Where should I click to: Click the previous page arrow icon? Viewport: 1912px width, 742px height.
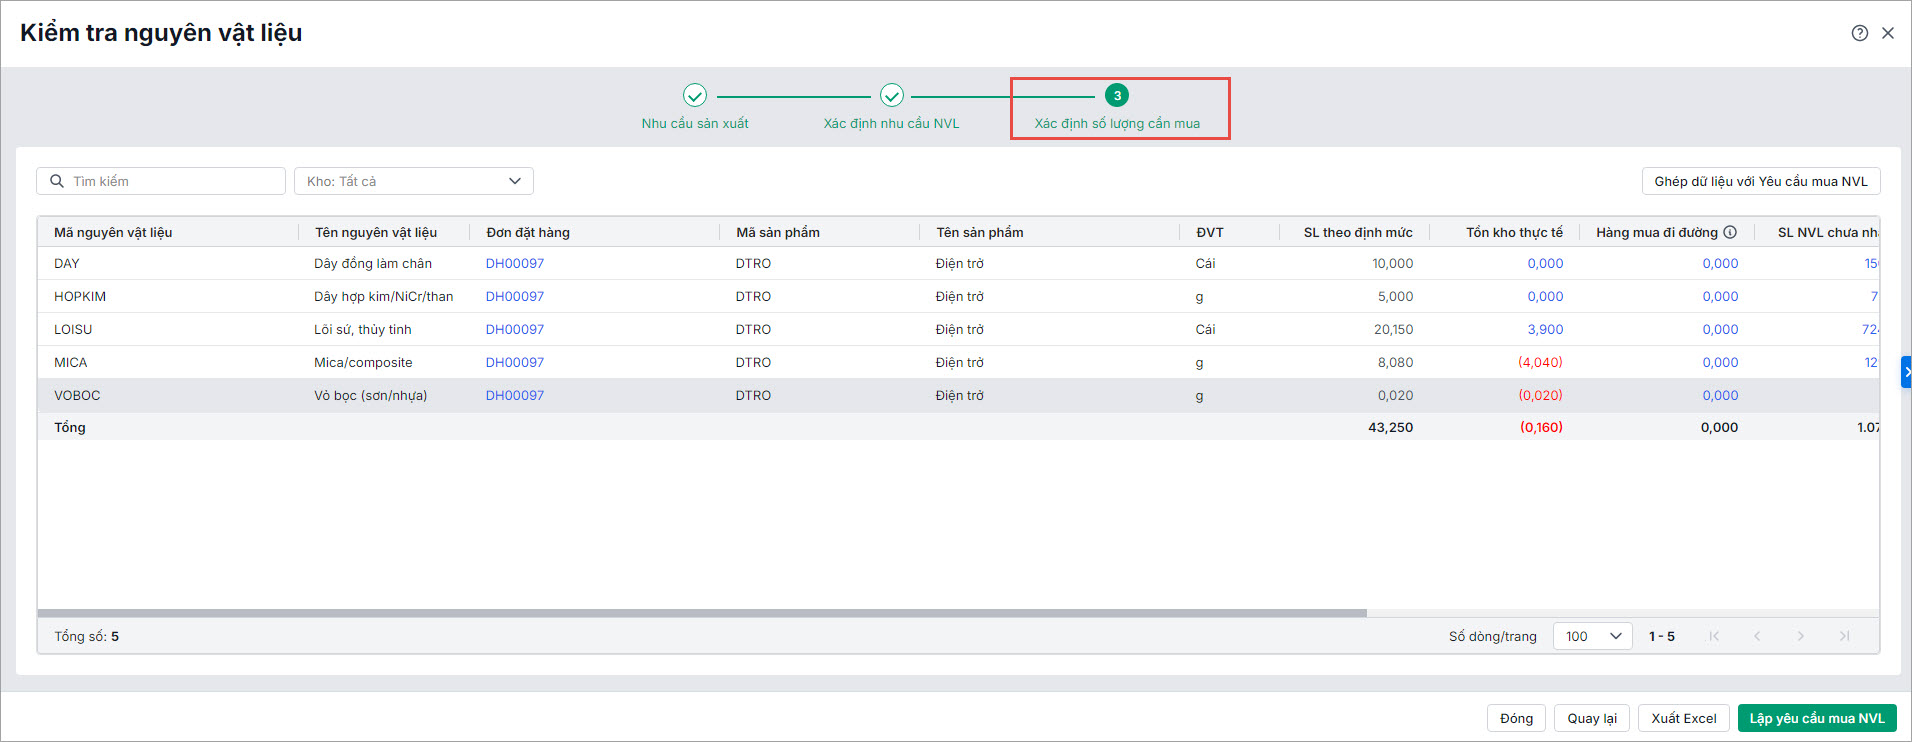[1757, 636]
